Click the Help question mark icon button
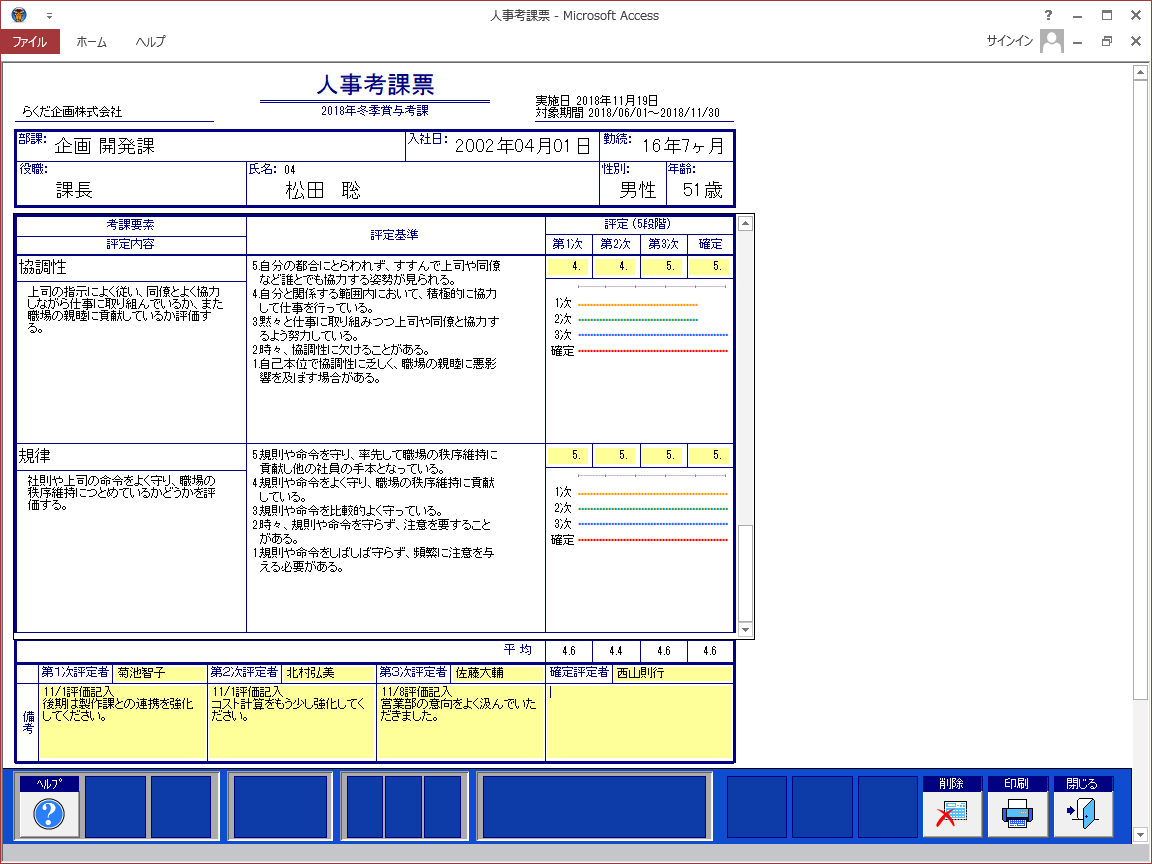This screenshot has height=864, width=1152. coord(49,814)
